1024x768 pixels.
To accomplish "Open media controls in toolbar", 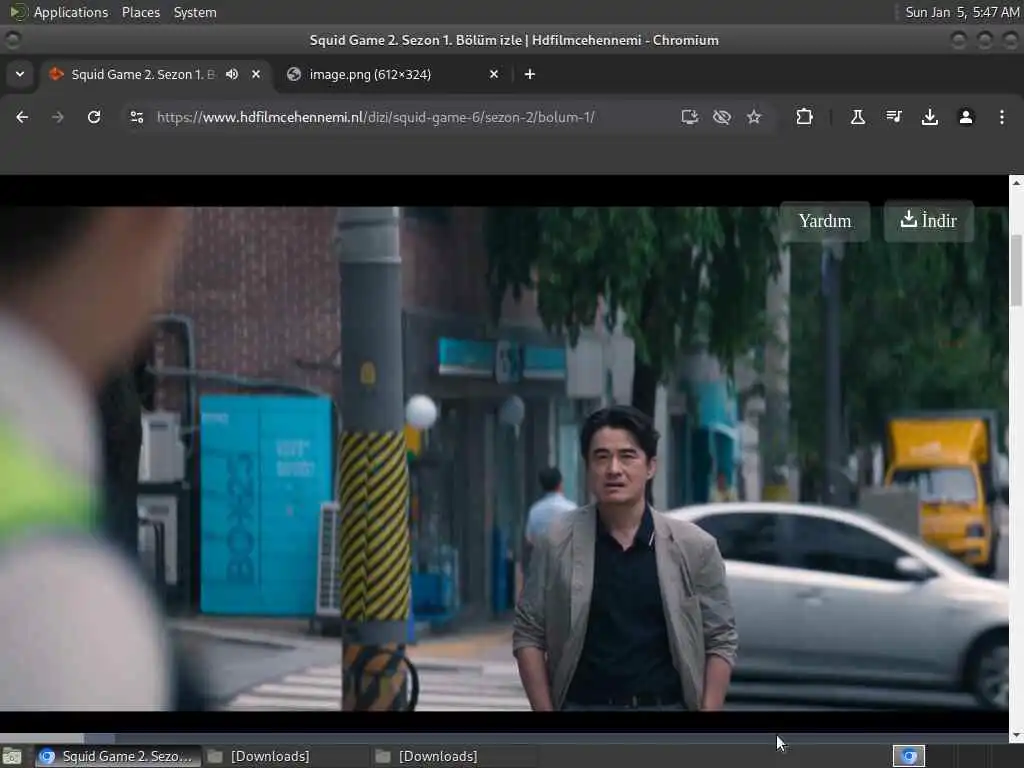I will pyautogui.click(x=893, y=117).
